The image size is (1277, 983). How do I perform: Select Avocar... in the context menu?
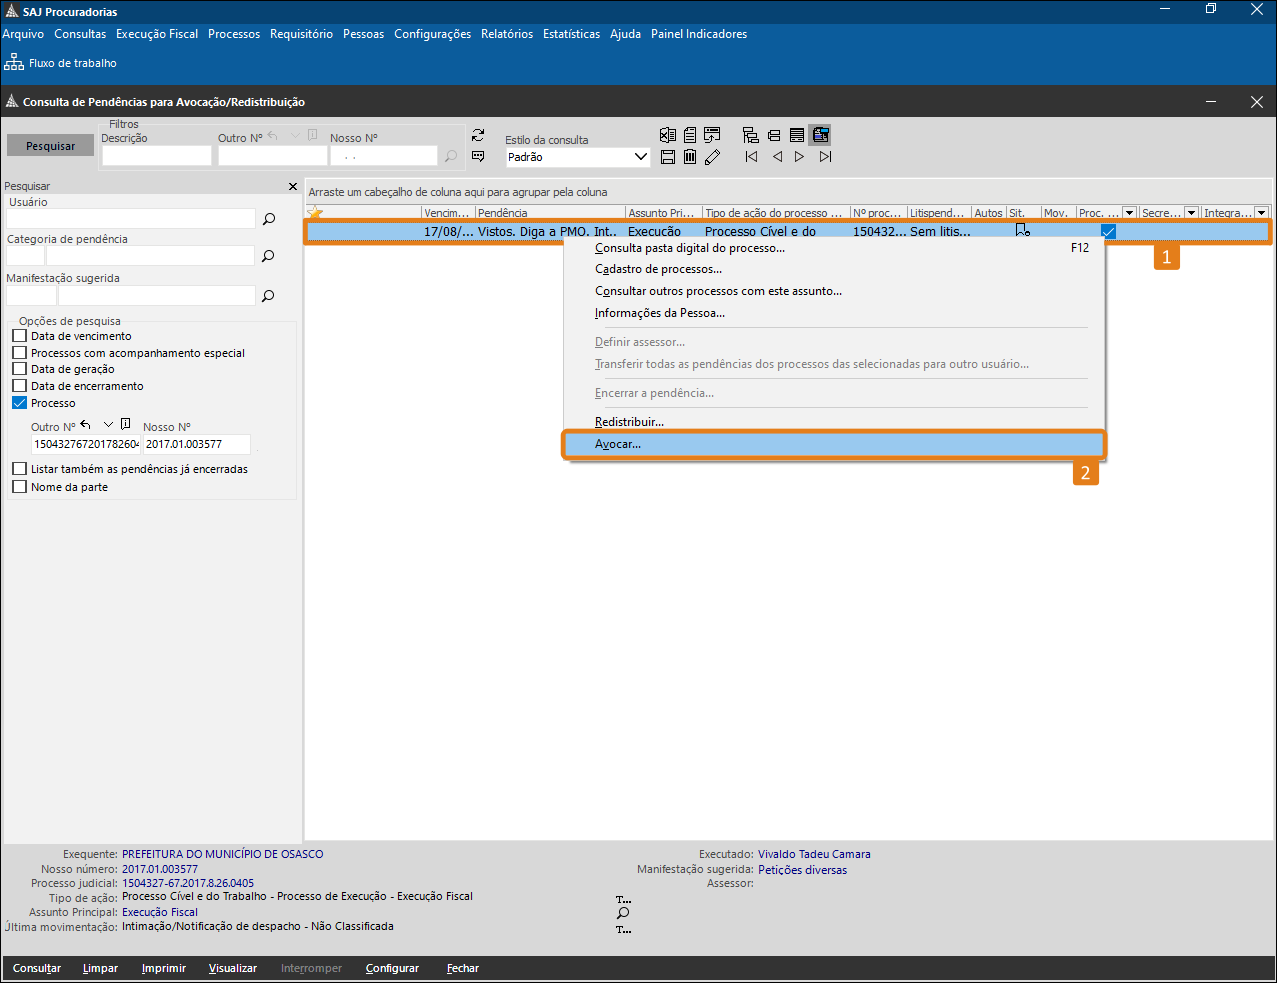pos(618,444)
